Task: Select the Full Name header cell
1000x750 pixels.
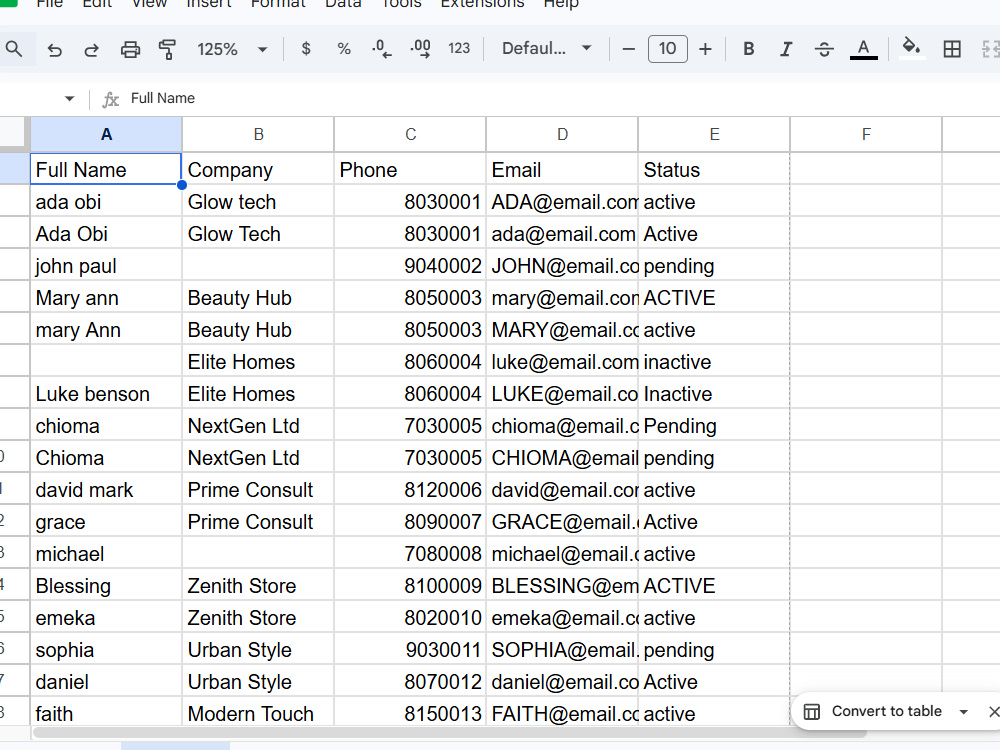Action: pyautogui.click(x=106, y=170)
